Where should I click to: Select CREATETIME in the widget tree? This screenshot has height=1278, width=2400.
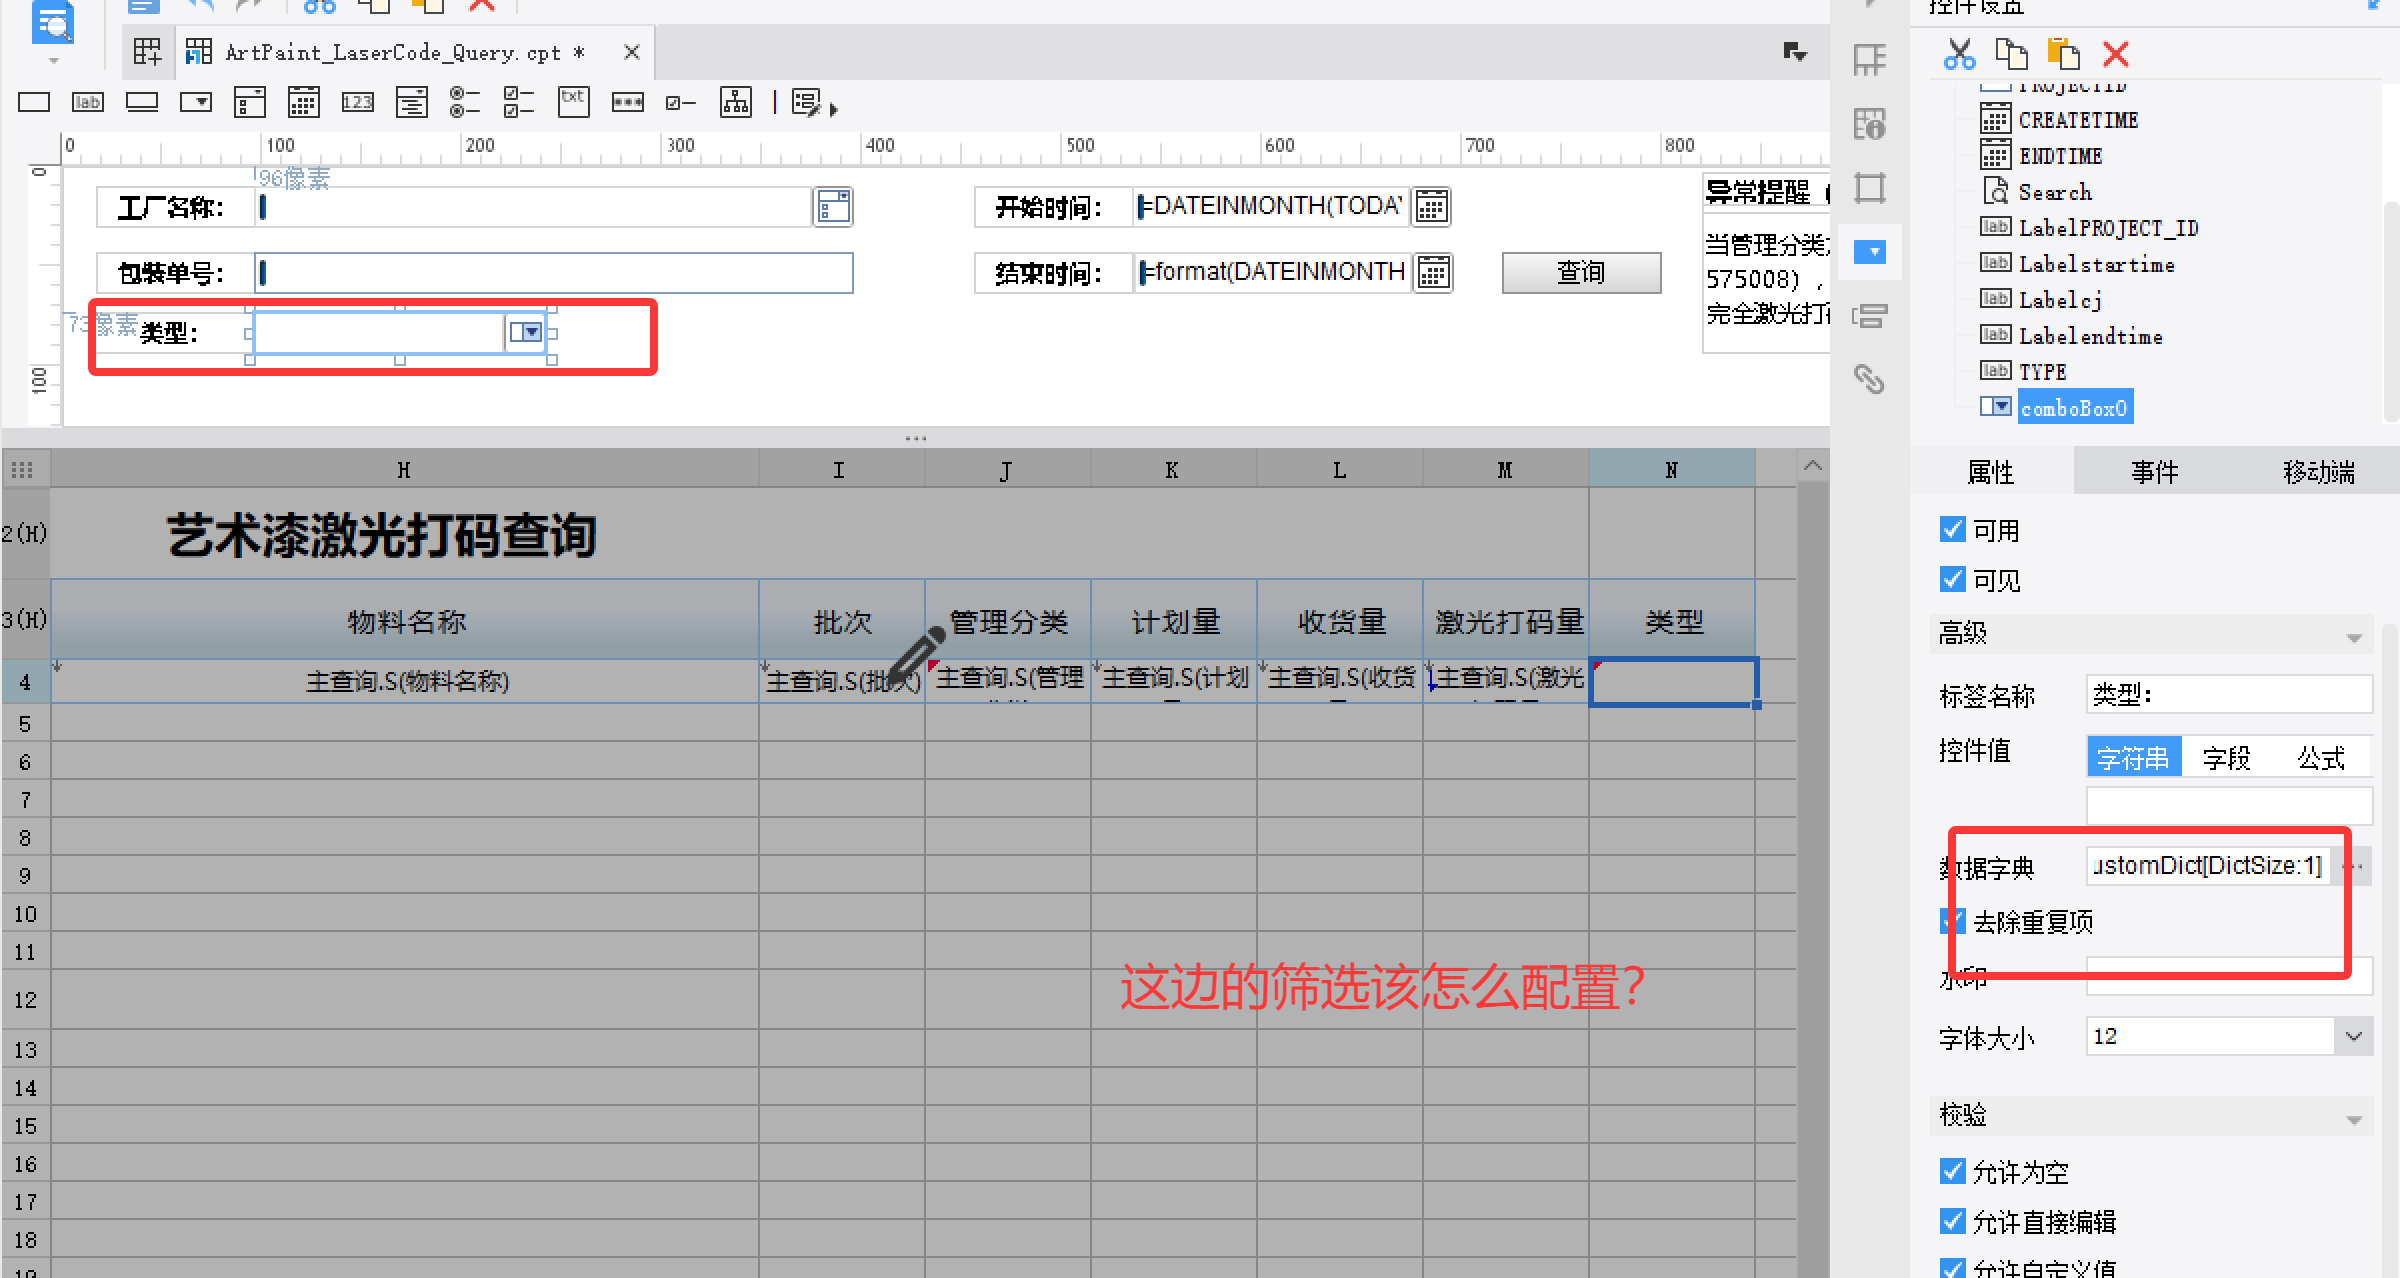(2078, 120)
